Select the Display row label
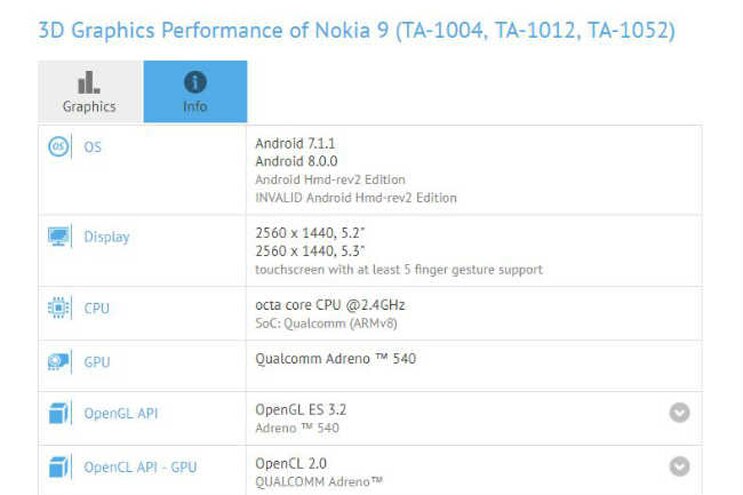 tap(106, 237)
